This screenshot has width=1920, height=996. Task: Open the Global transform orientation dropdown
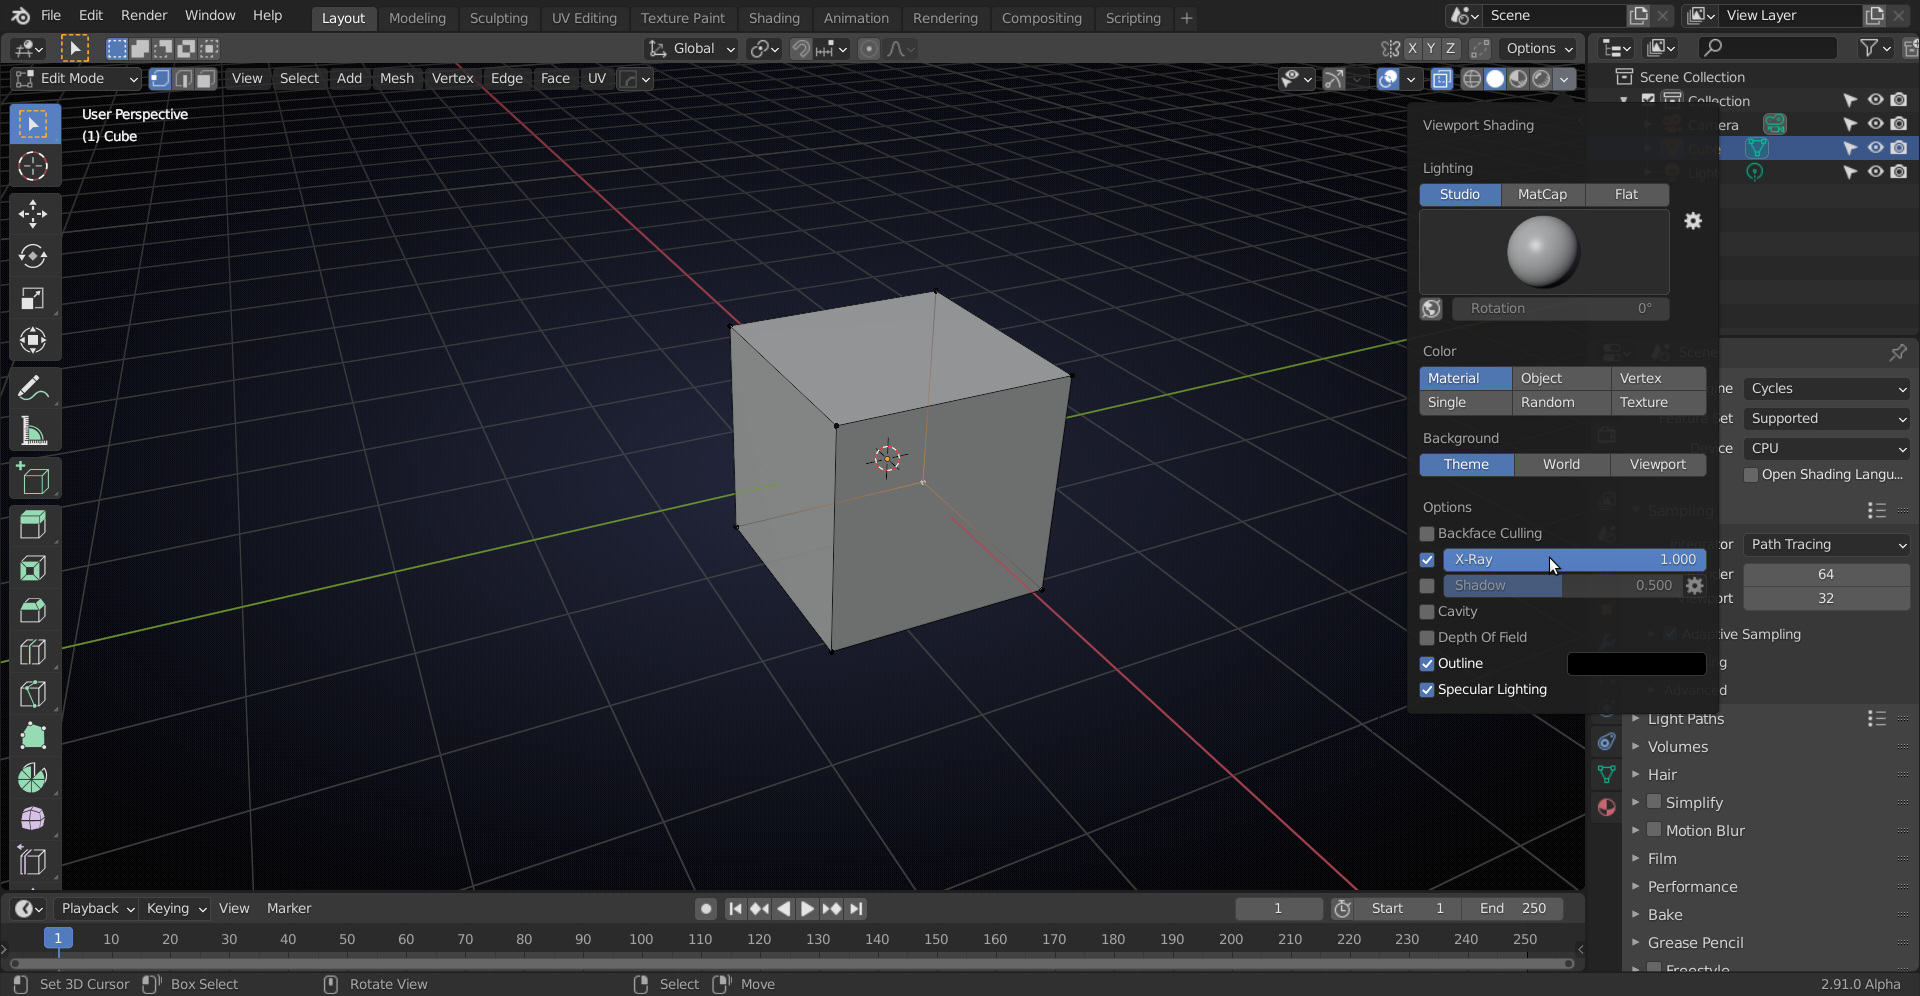691,49
